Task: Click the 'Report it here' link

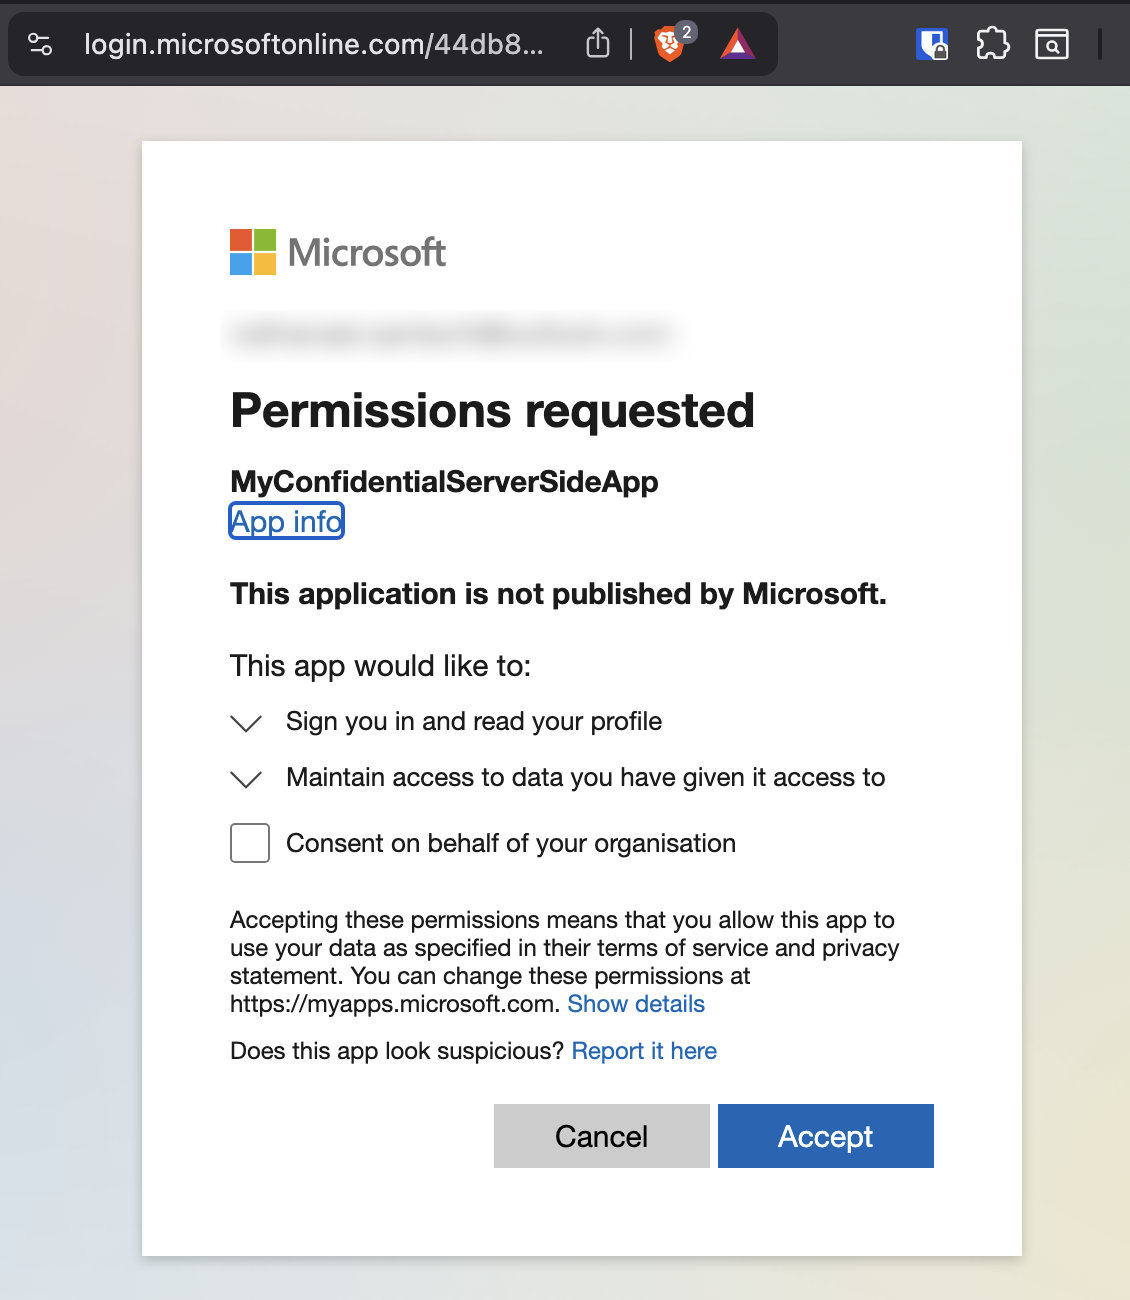Action: pos(644,1051)
